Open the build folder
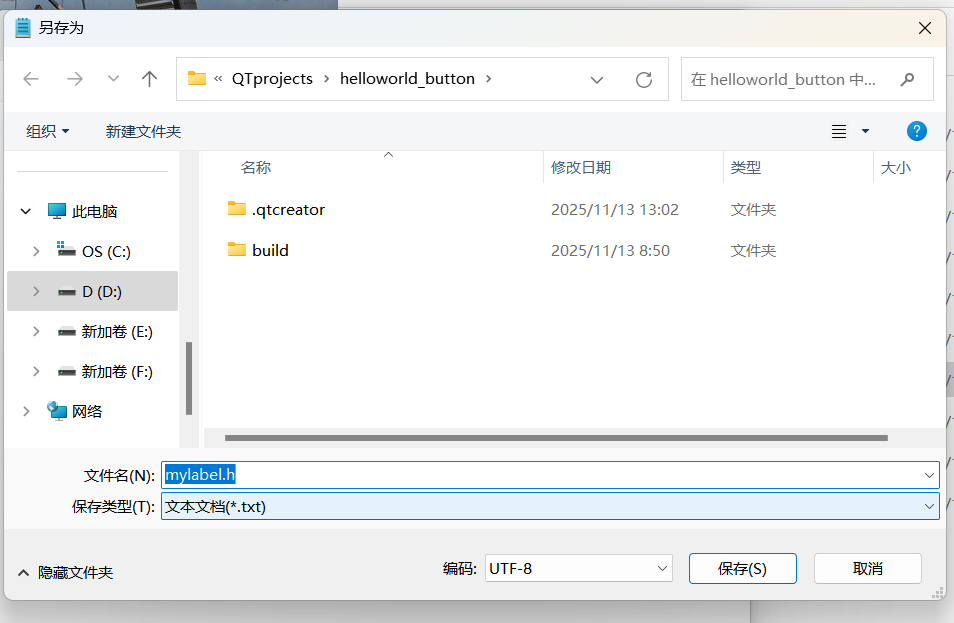The height and width of the screenshot is (623, 954). point(266,250)
